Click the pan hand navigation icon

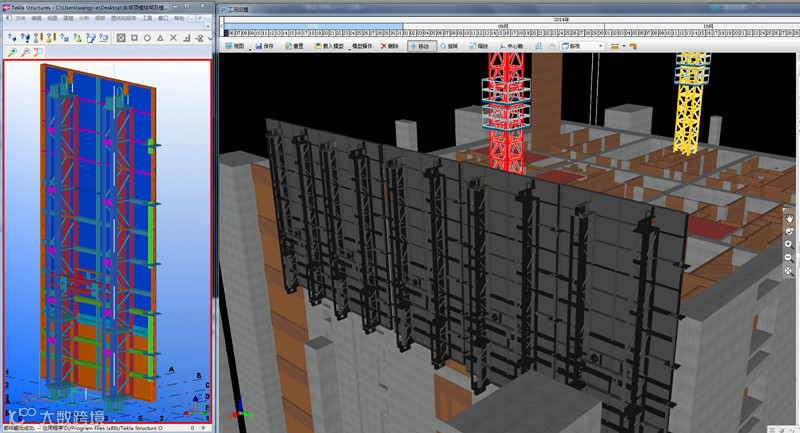(789, 218)
